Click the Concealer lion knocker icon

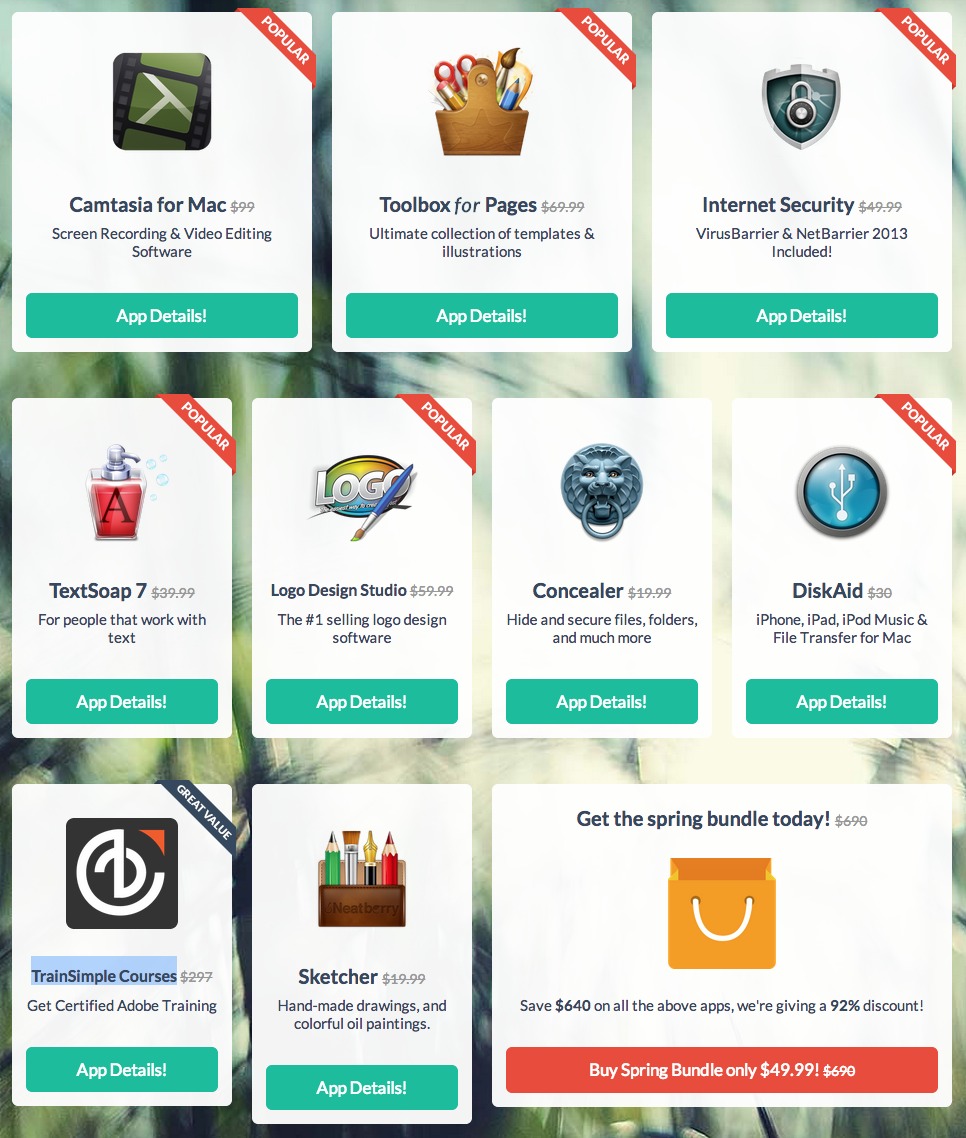click(x=602, y=491)
